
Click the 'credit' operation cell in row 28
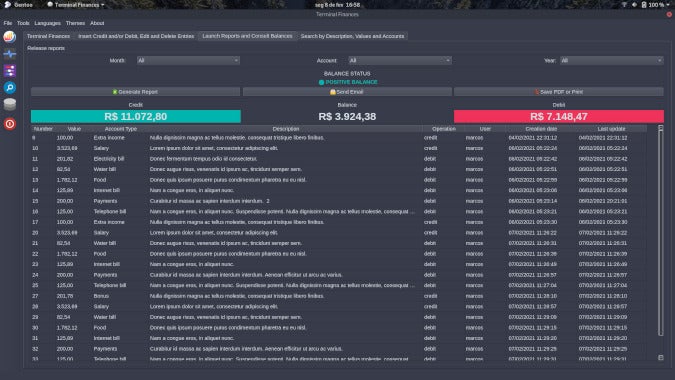[x=430, y=307]
